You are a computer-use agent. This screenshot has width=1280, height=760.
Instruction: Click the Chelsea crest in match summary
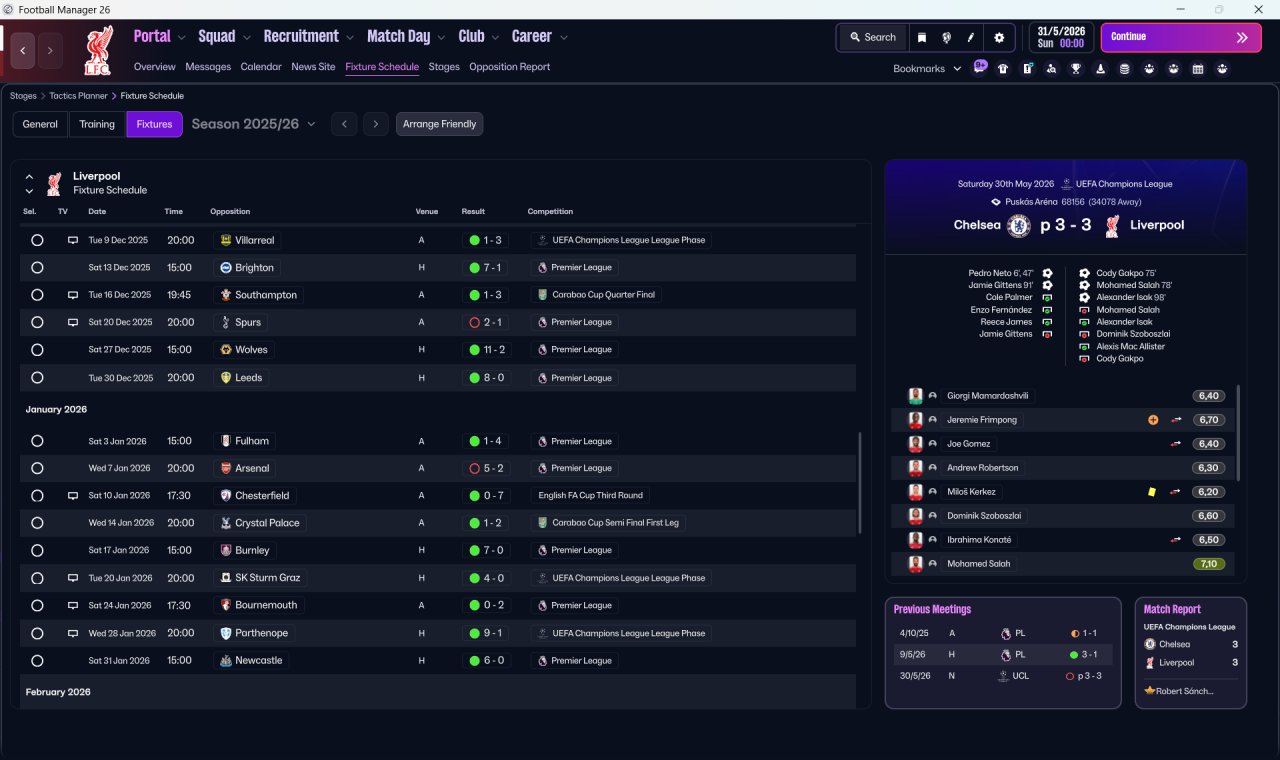coord(1019,225)
